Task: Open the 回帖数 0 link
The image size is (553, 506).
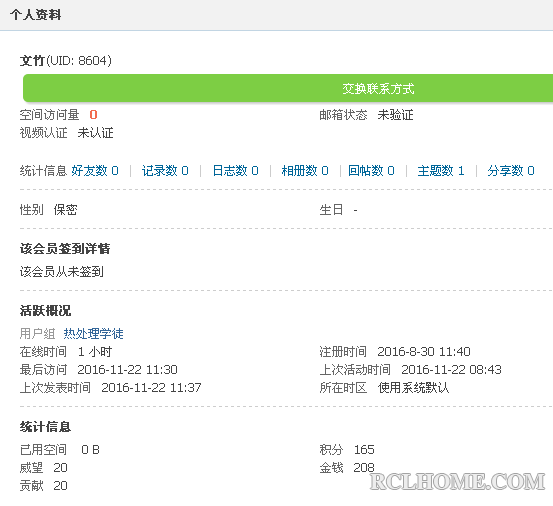Action: point(371,171)
